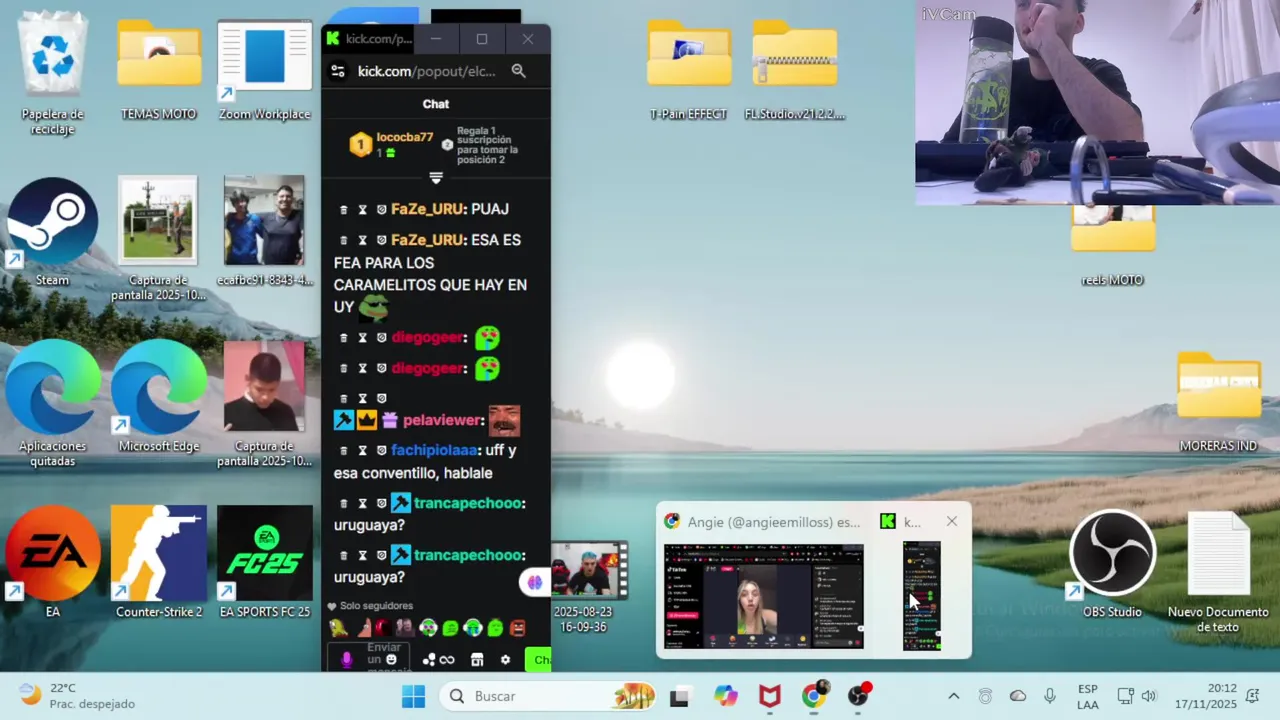
Task: Click the Buscar taskbar search box
Action: tap(548, 696)
